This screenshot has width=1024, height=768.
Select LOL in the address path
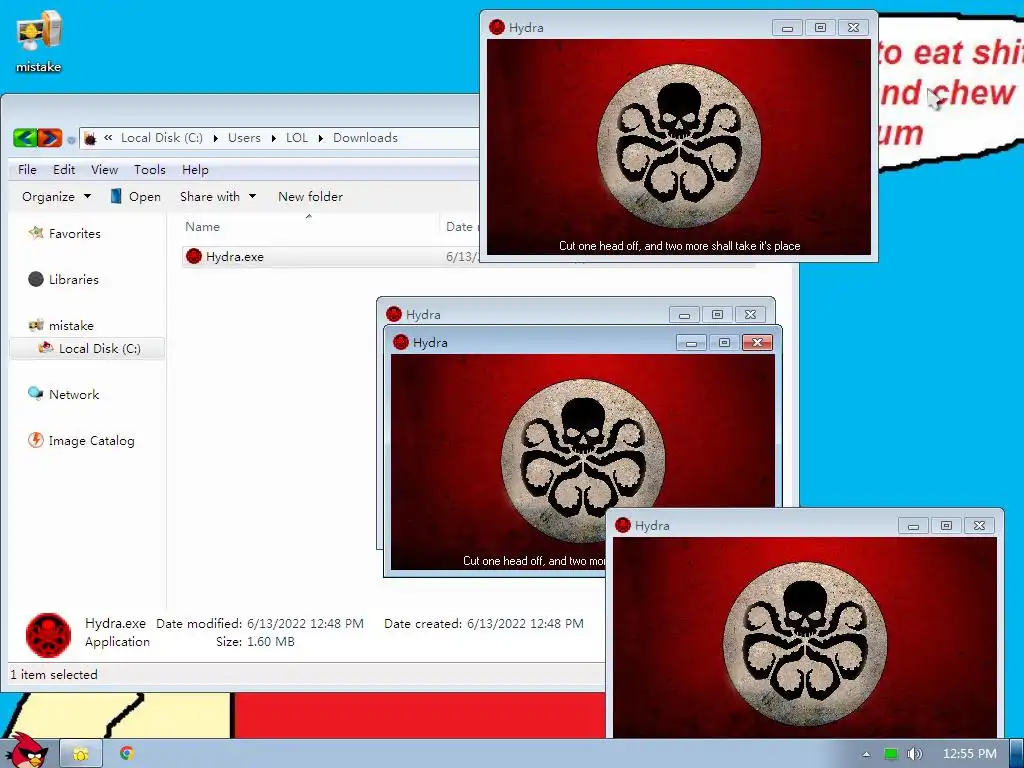click(x=296, y=138)
